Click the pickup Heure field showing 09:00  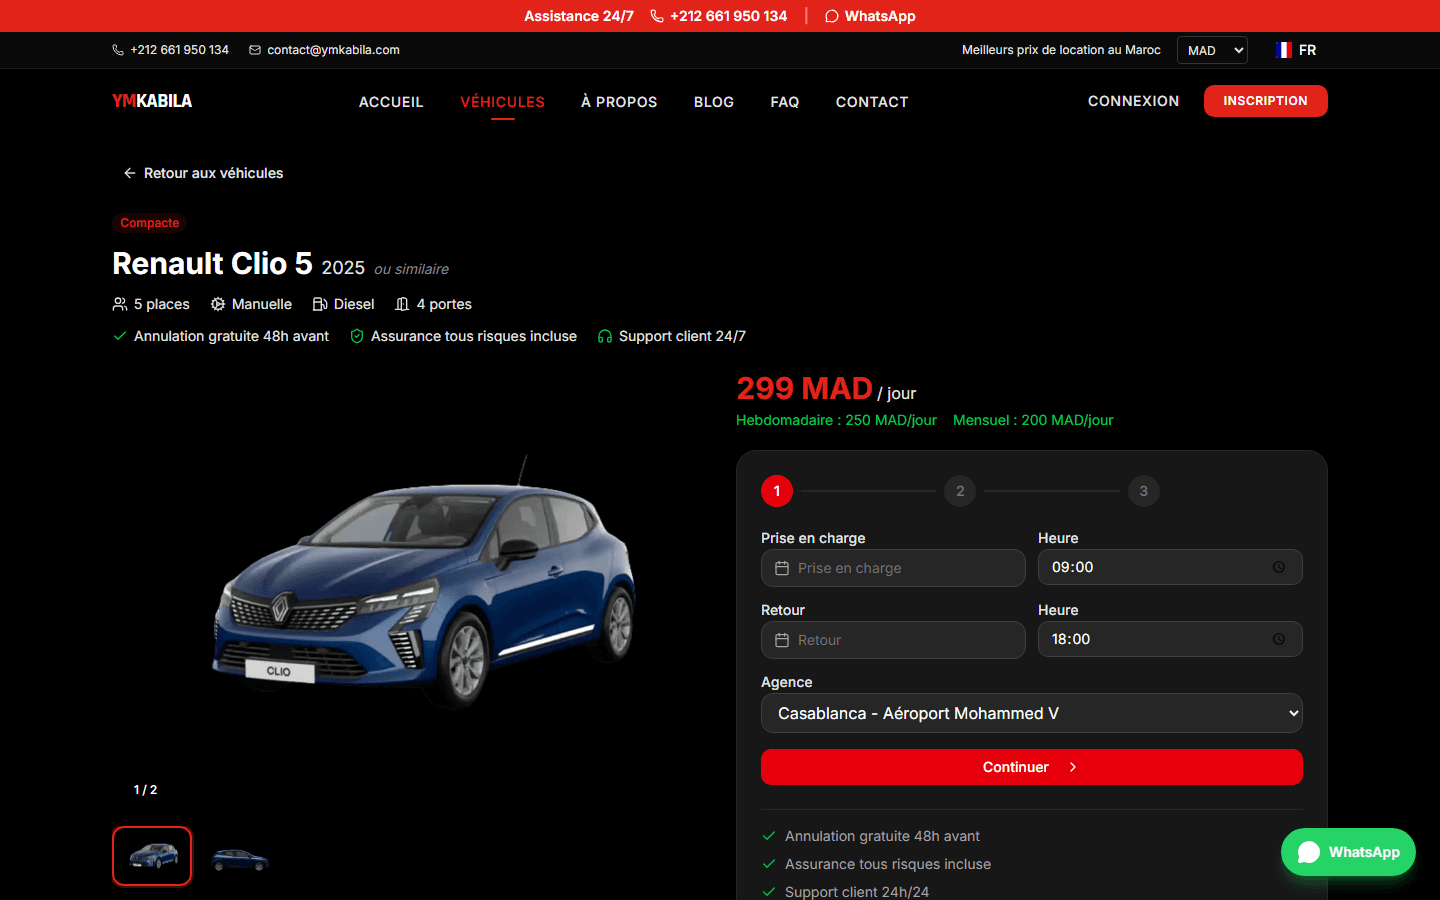pyautogui.click(x=1170, y=567)
